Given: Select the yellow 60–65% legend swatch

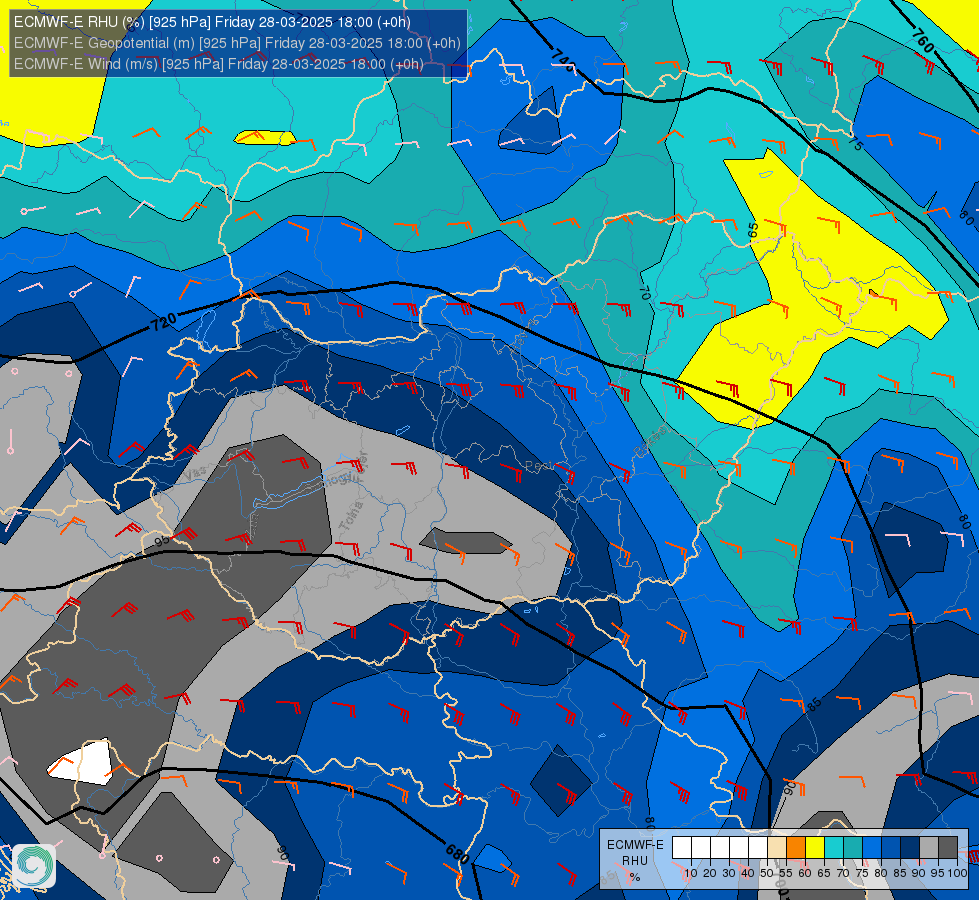Looking at the screenshot, I should [x=815, y=848].
